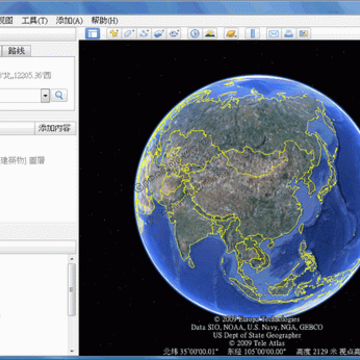
Task: Open the 帮助(H) menu
Action: coord(105,21)
